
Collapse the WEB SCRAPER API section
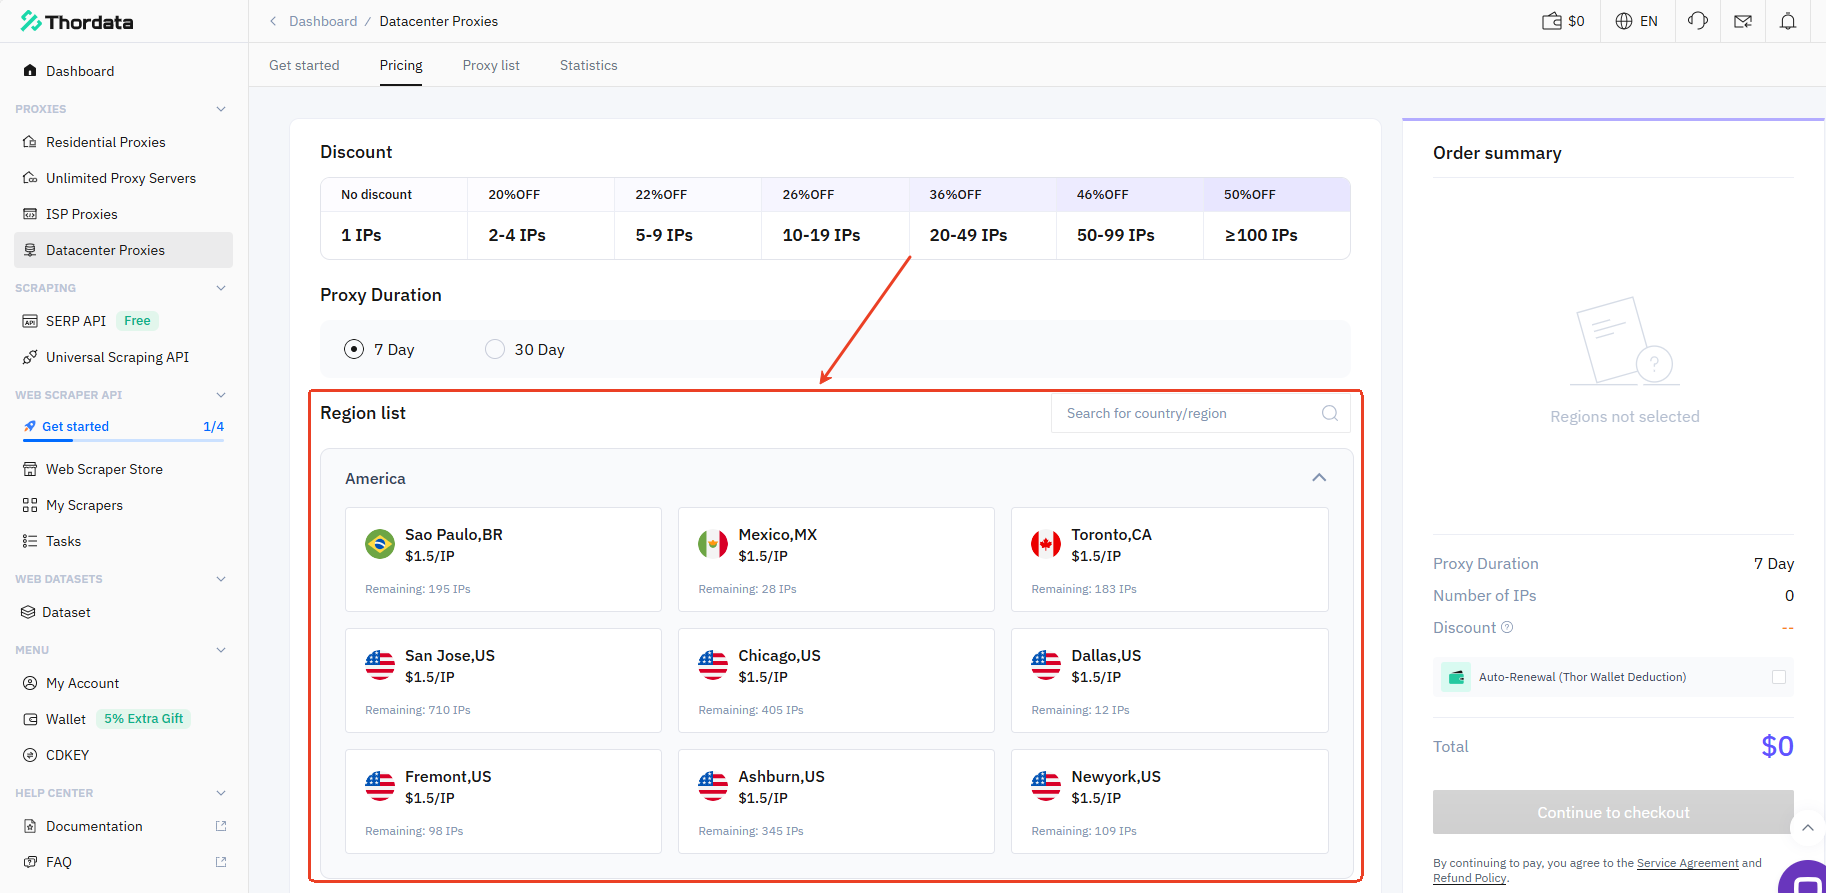pyautogui.click(x=221, y=395)
